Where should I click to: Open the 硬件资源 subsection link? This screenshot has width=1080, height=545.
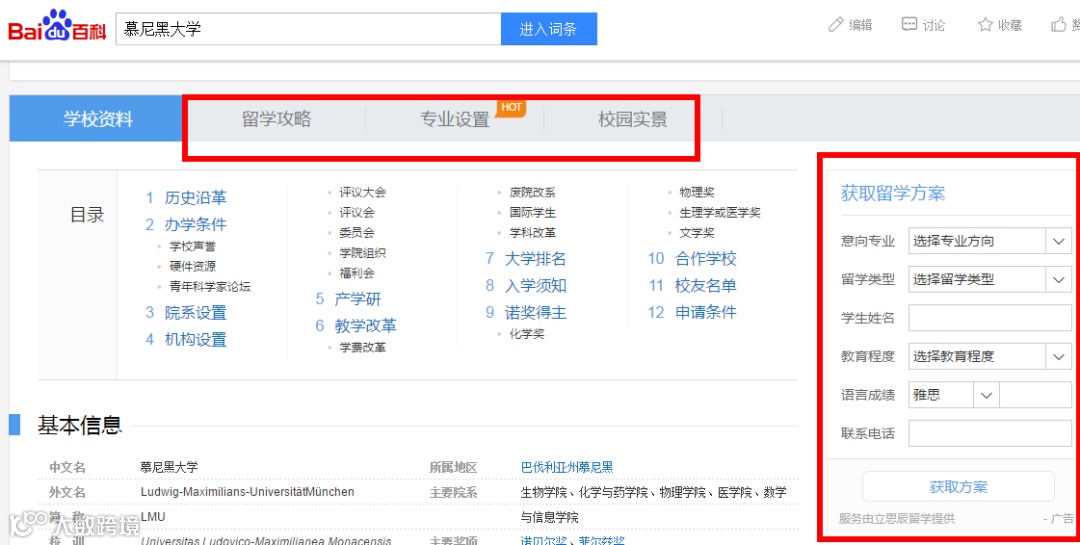[192, 266]
